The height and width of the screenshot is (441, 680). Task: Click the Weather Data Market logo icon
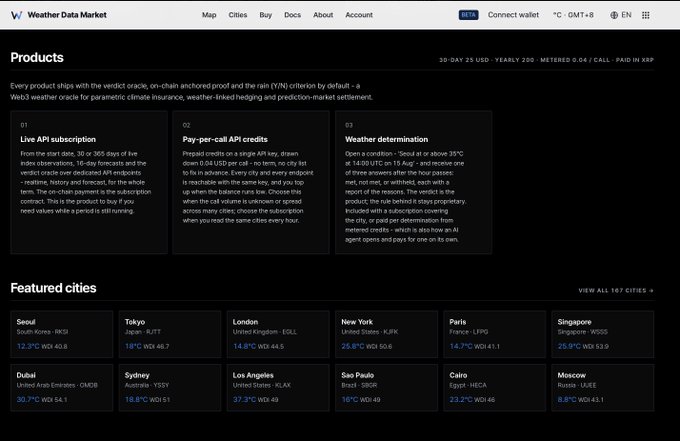click(16, 15)
